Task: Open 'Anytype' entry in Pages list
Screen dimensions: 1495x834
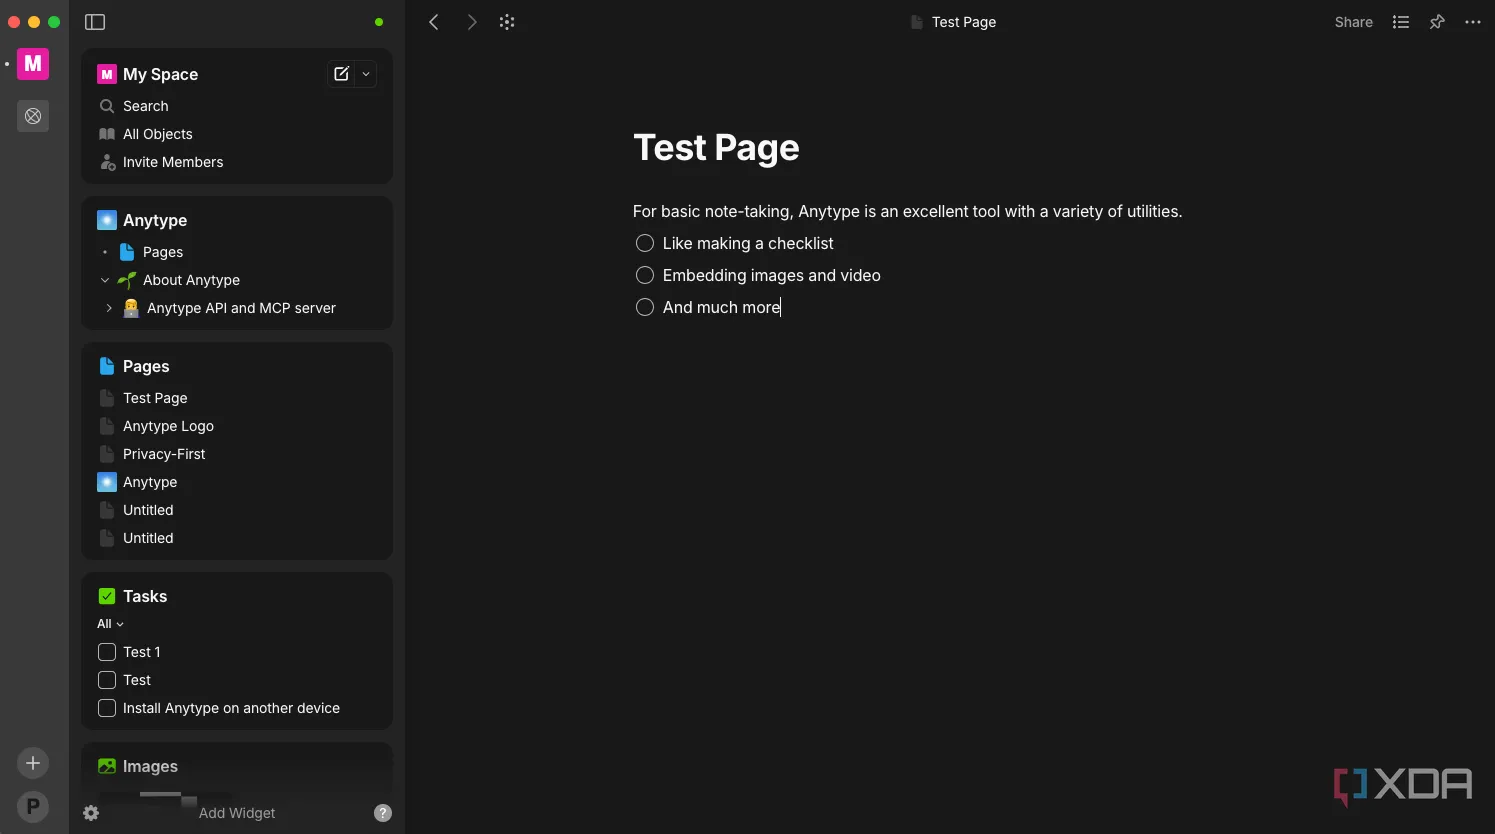Action: coord(150,482)
